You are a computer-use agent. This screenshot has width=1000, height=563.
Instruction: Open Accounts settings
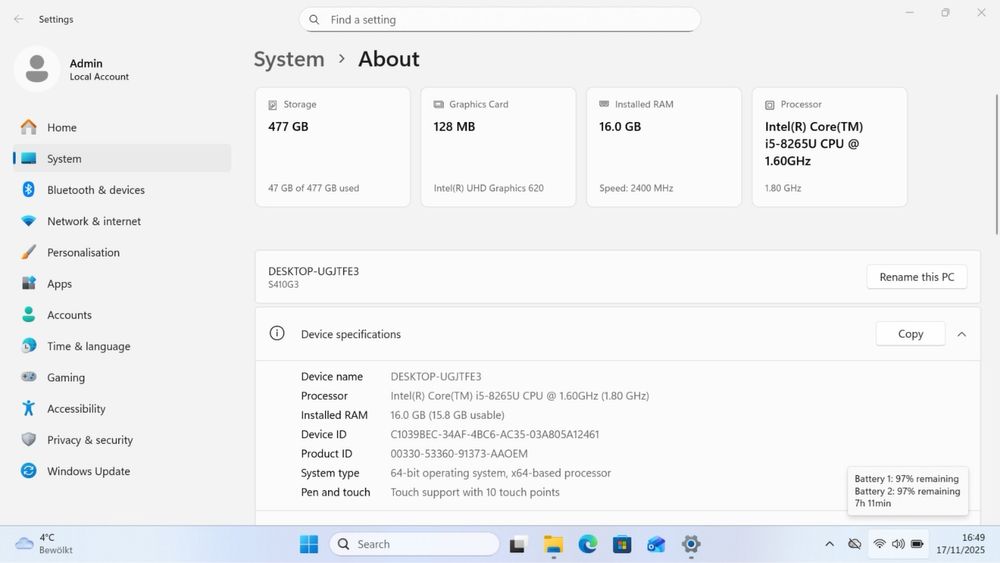(x=122, y=315)
